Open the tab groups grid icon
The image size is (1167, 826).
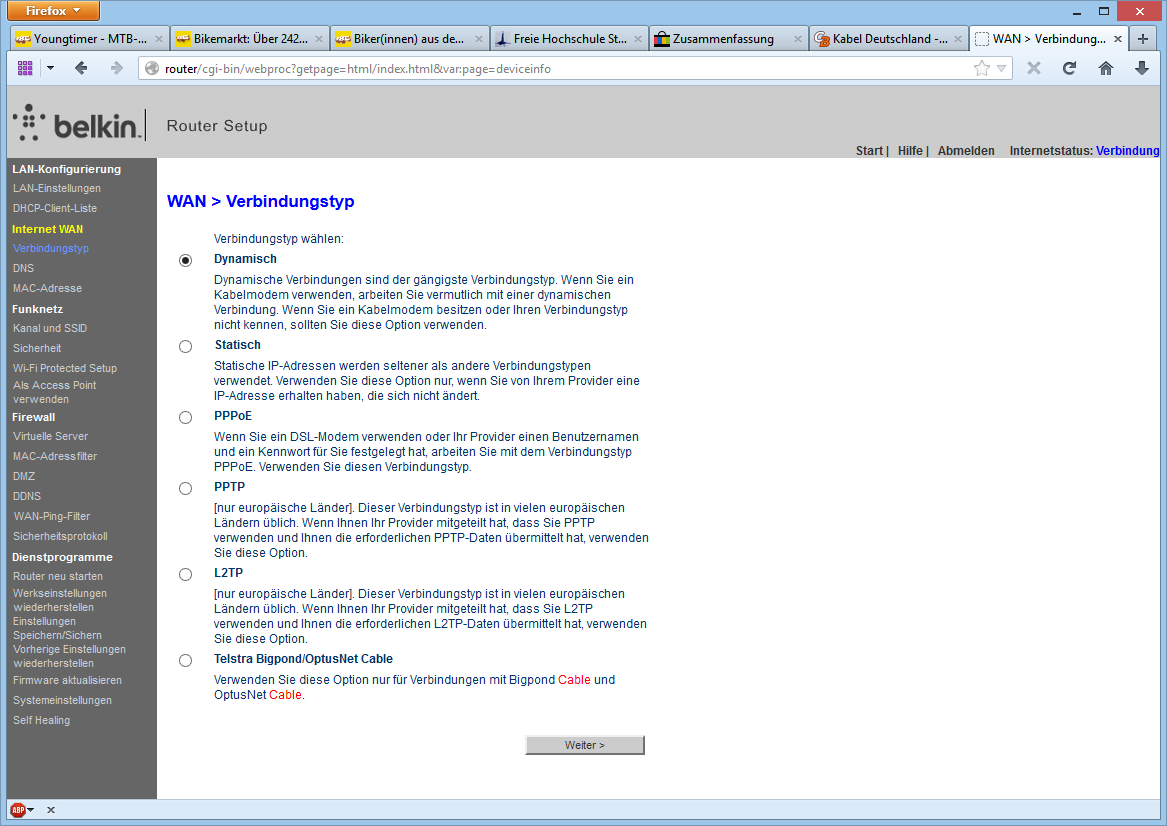pyautogui.click(x=25, y=68)
